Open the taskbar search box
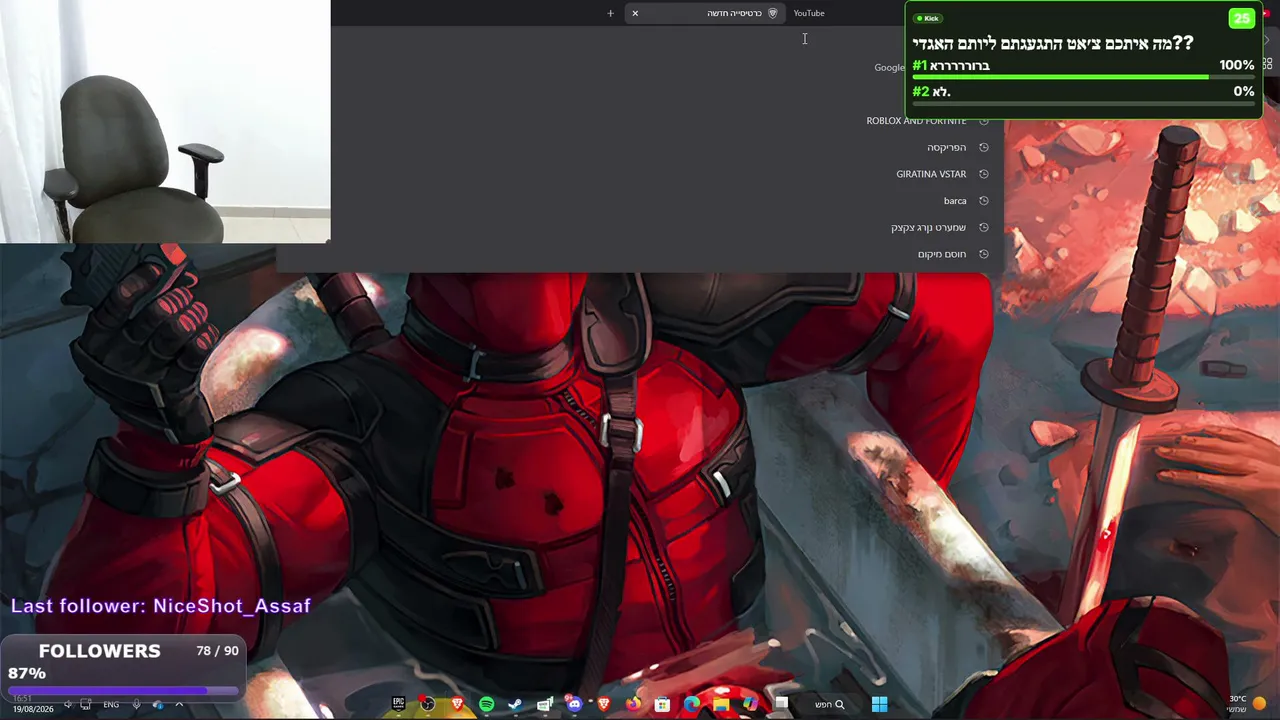This screenshot has height=720, width=1280. [829, 704]
